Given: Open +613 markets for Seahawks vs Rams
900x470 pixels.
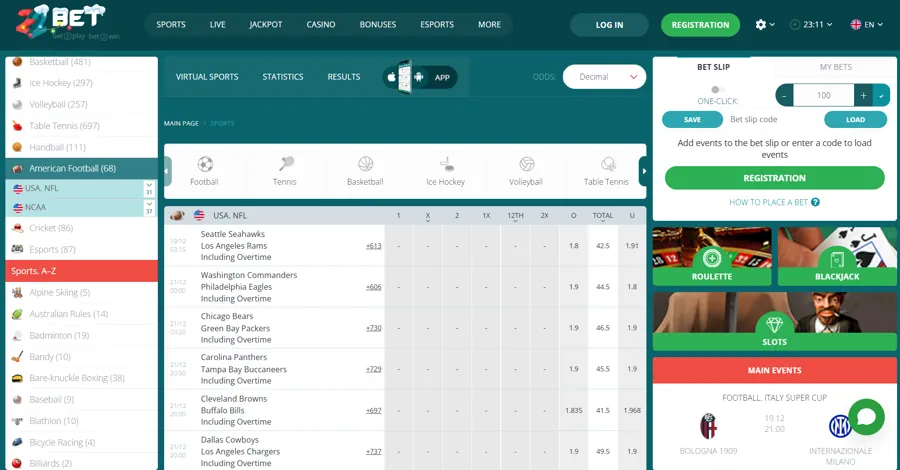Looking at the screenshot, I should tap(374, 246).
